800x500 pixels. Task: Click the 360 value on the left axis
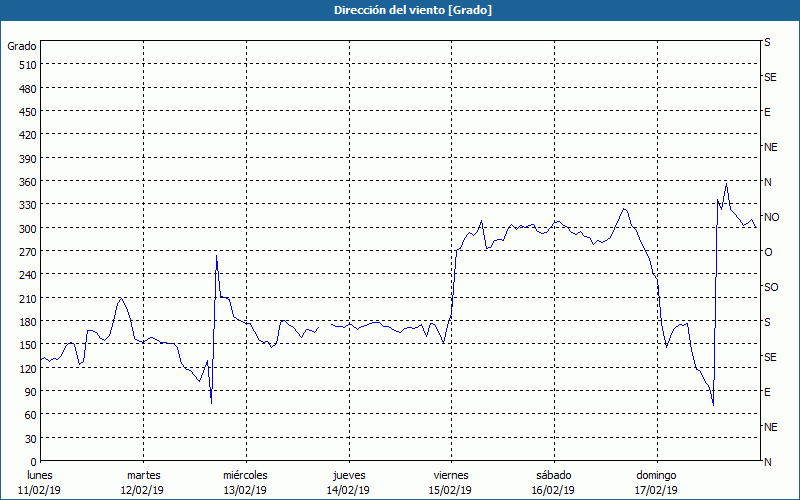(x=27, y=181)
